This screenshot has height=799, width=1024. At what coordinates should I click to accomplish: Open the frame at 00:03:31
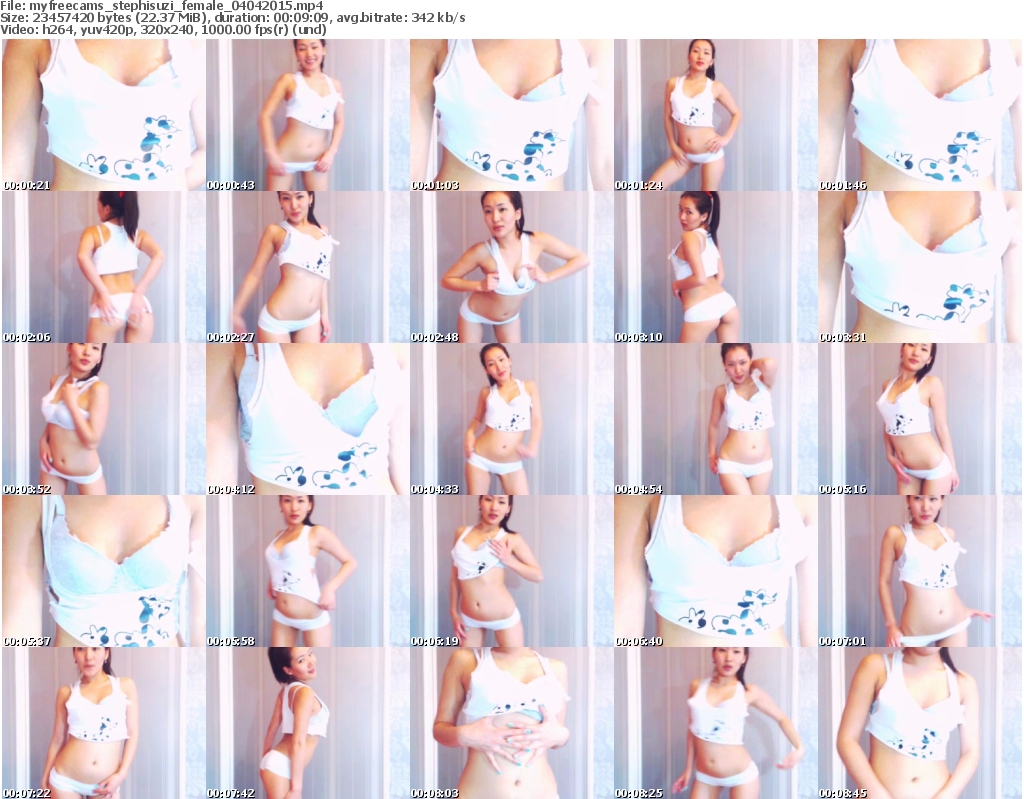click(920, 267)
